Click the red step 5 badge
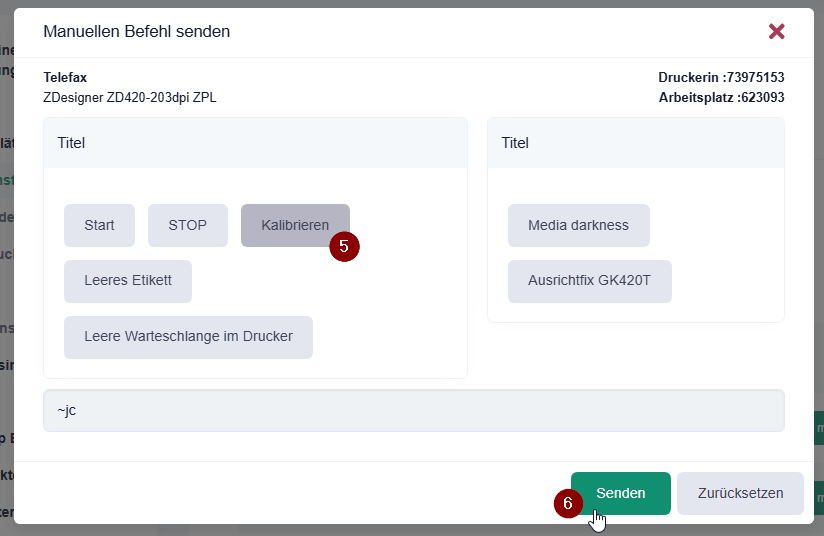 click(x=344, y=246)
